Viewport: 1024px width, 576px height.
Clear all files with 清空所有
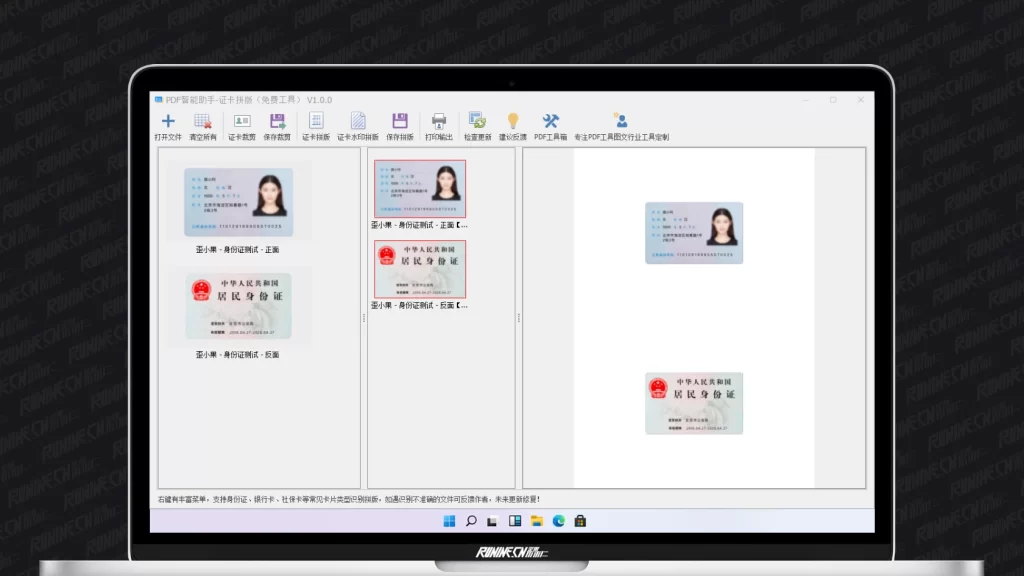coord(203,122)
